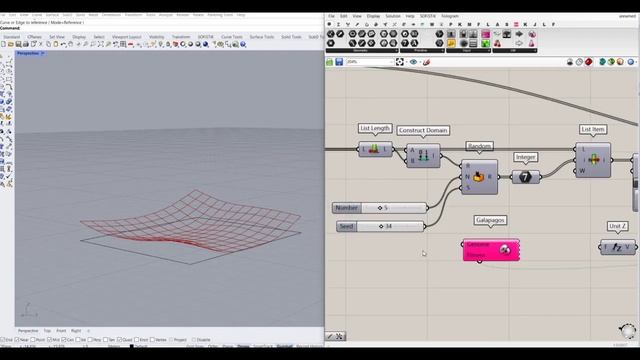Select the Unit Z component

(618, 247)
